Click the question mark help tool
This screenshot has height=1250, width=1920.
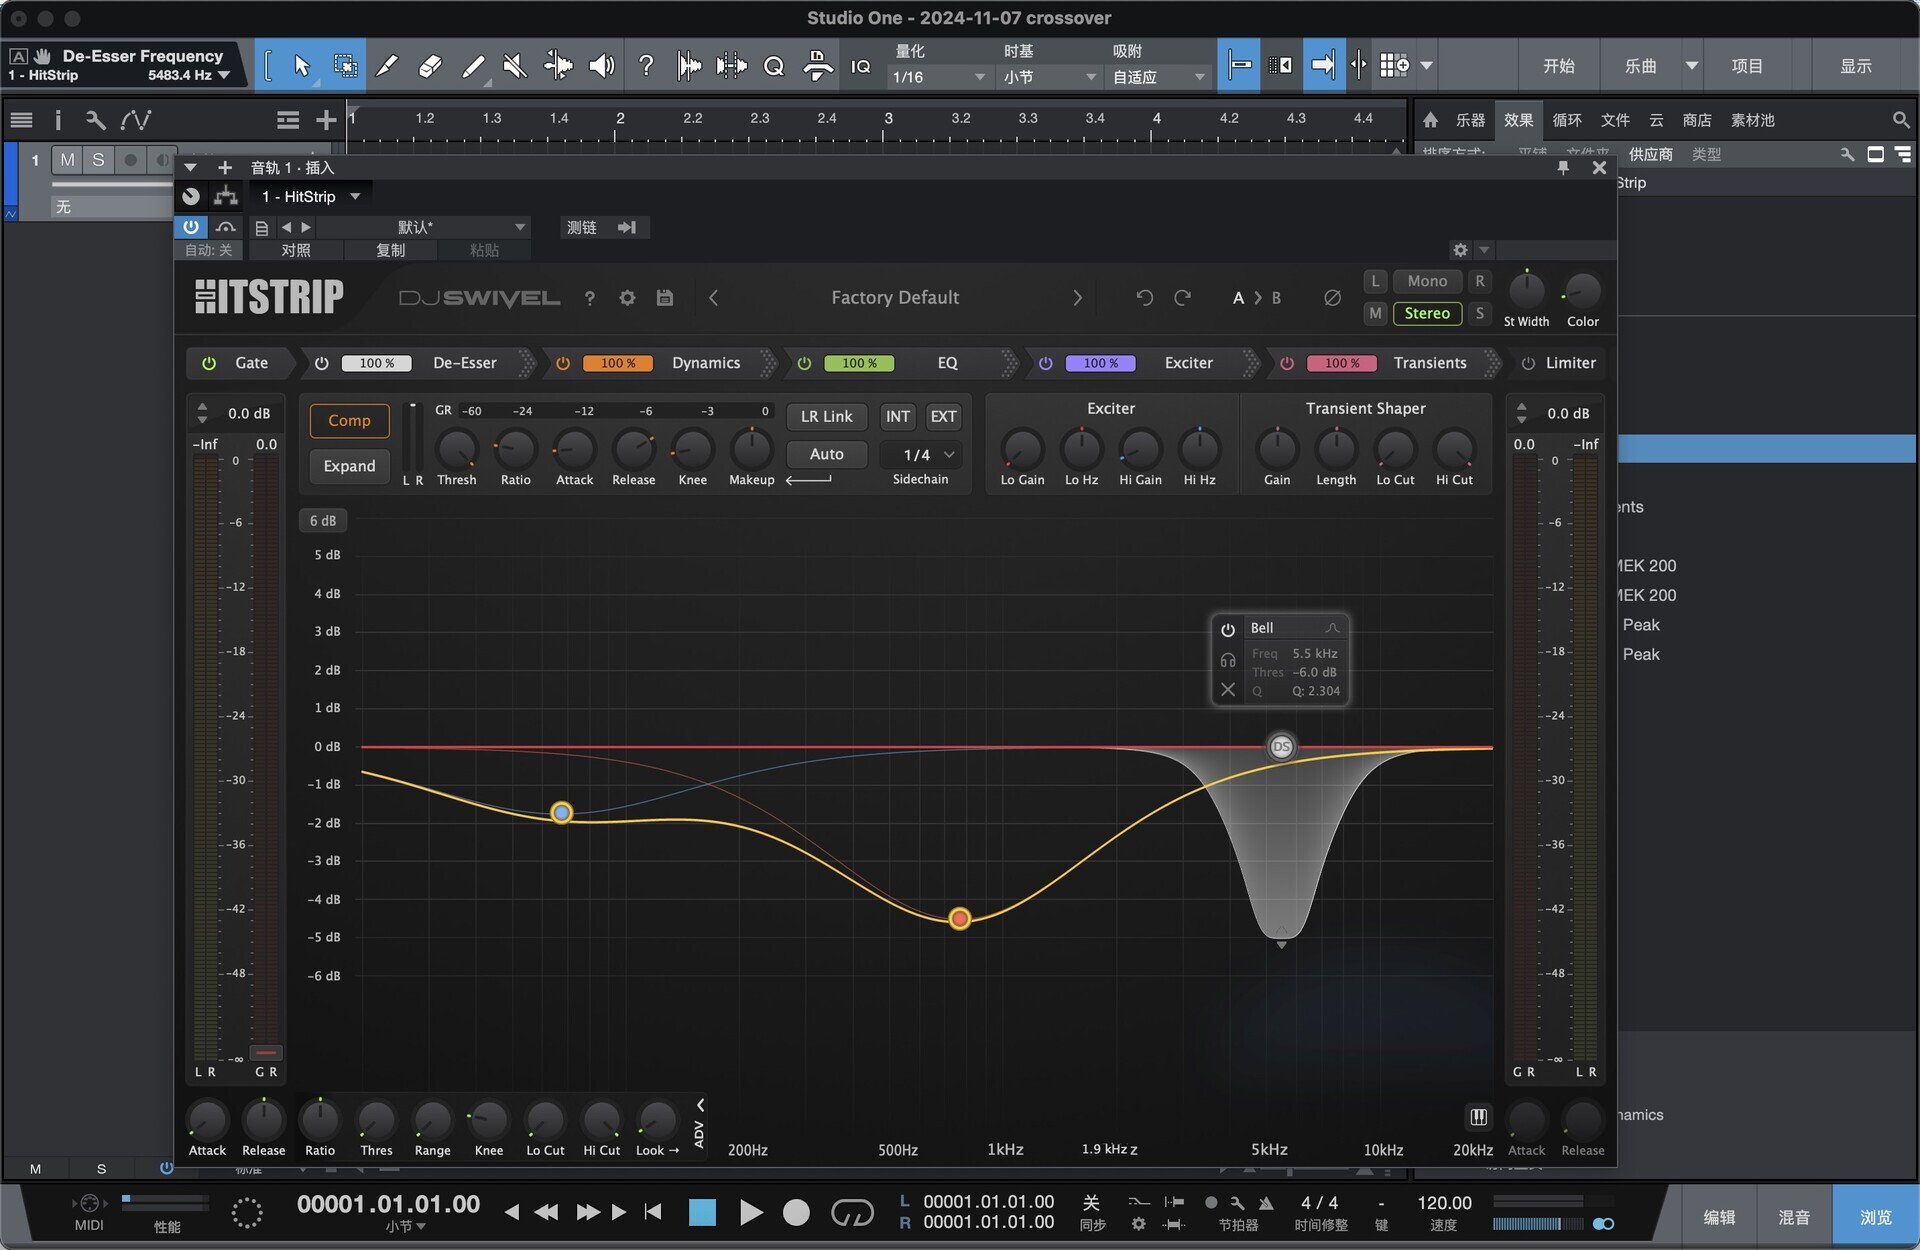pos(646,66)
